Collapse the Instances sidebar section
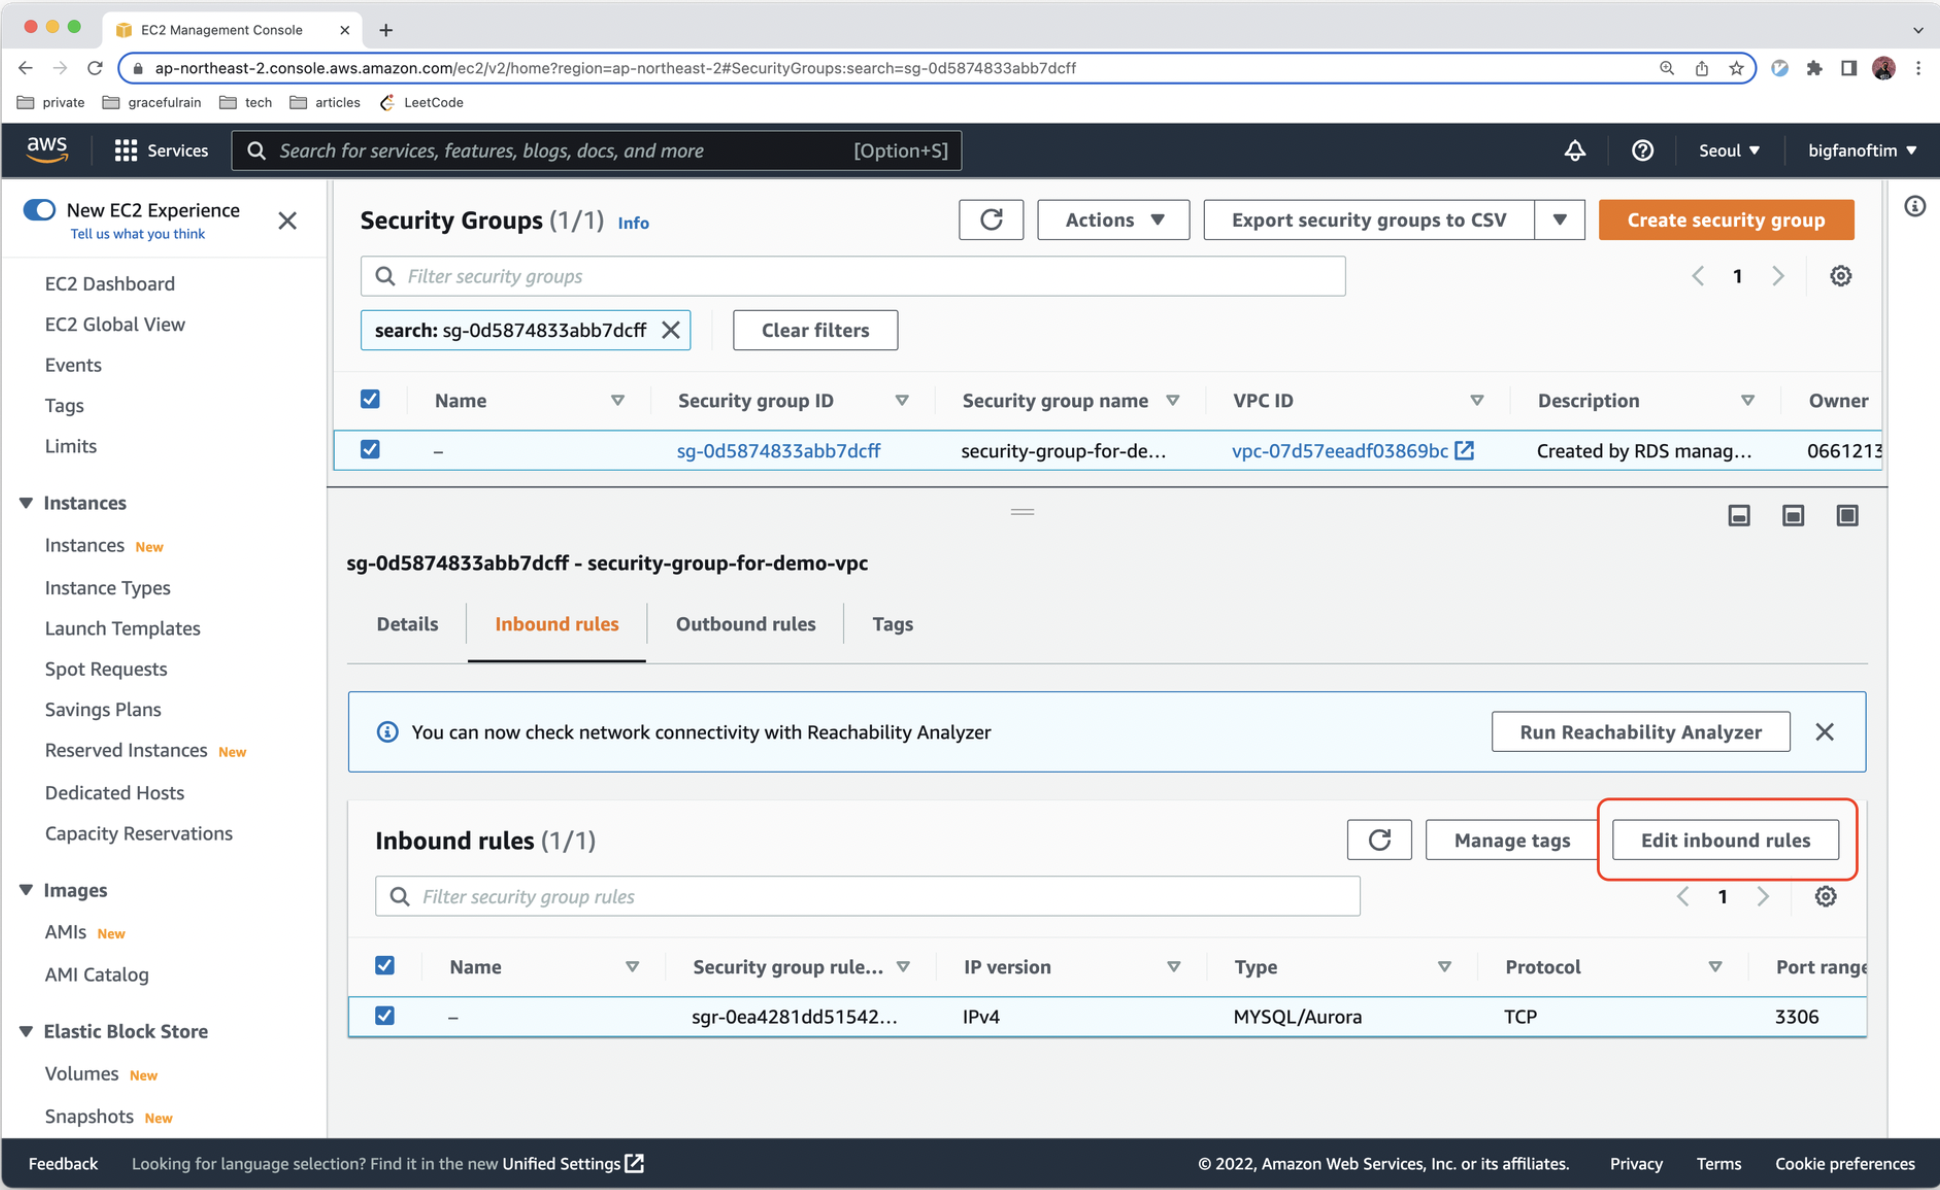 26,503
